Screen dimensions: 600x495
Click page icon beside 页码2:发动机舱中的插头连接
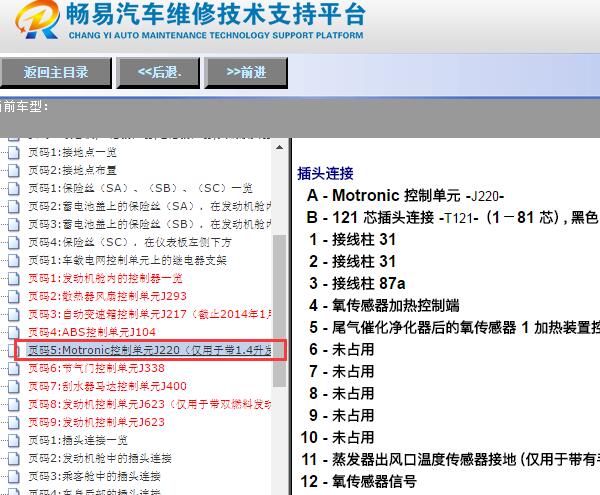tap(14, 458)
